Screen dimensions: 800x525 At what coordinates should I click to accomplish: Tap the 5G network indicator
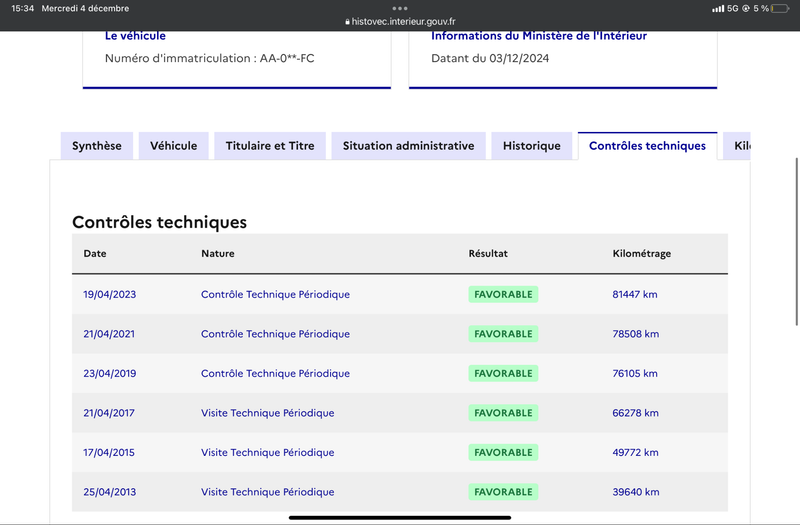733,8
